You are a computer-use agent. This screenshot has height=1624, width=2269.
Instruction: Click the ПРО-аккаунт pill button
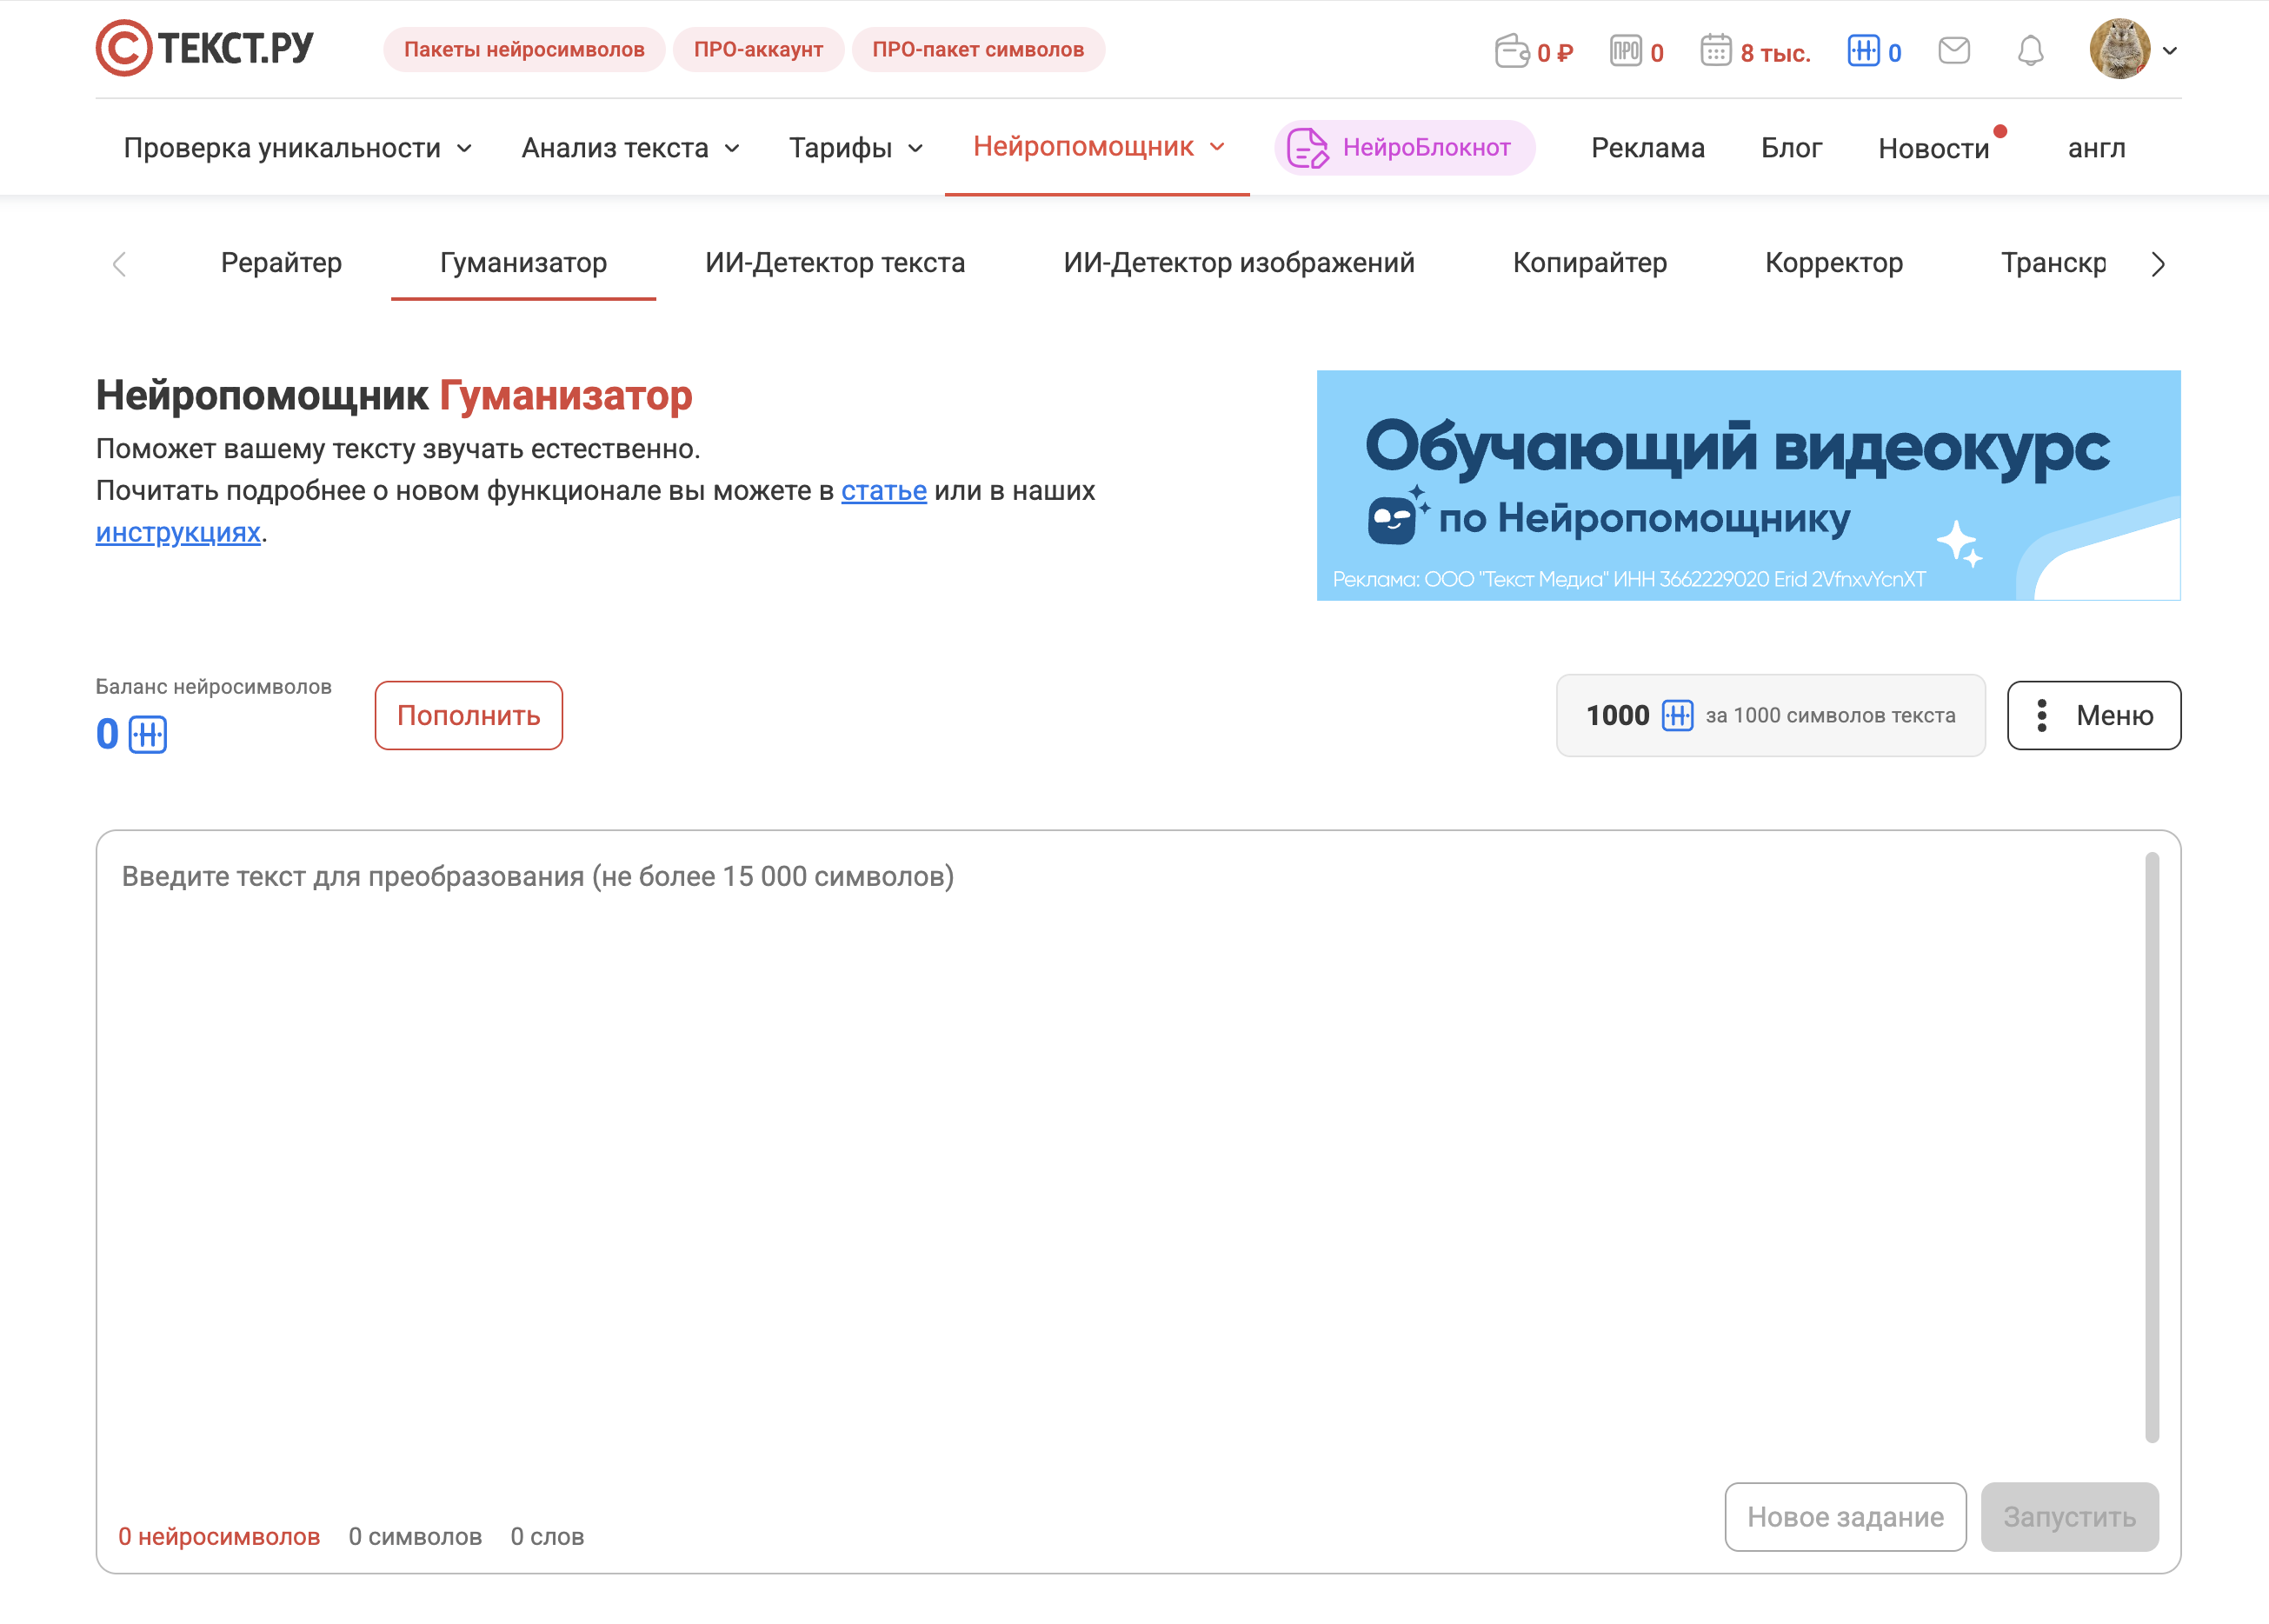758,50
